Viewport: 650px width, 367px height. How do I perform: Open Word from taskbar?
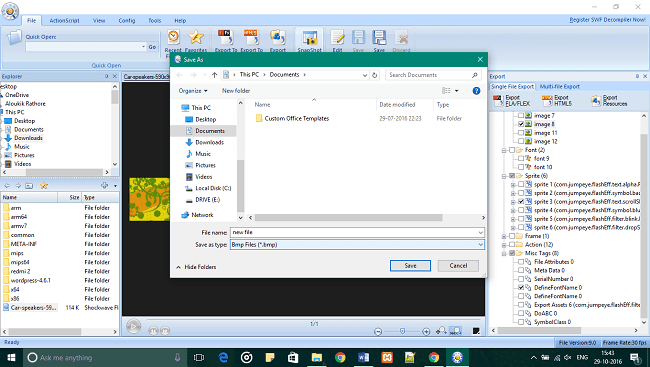point(364,357)
